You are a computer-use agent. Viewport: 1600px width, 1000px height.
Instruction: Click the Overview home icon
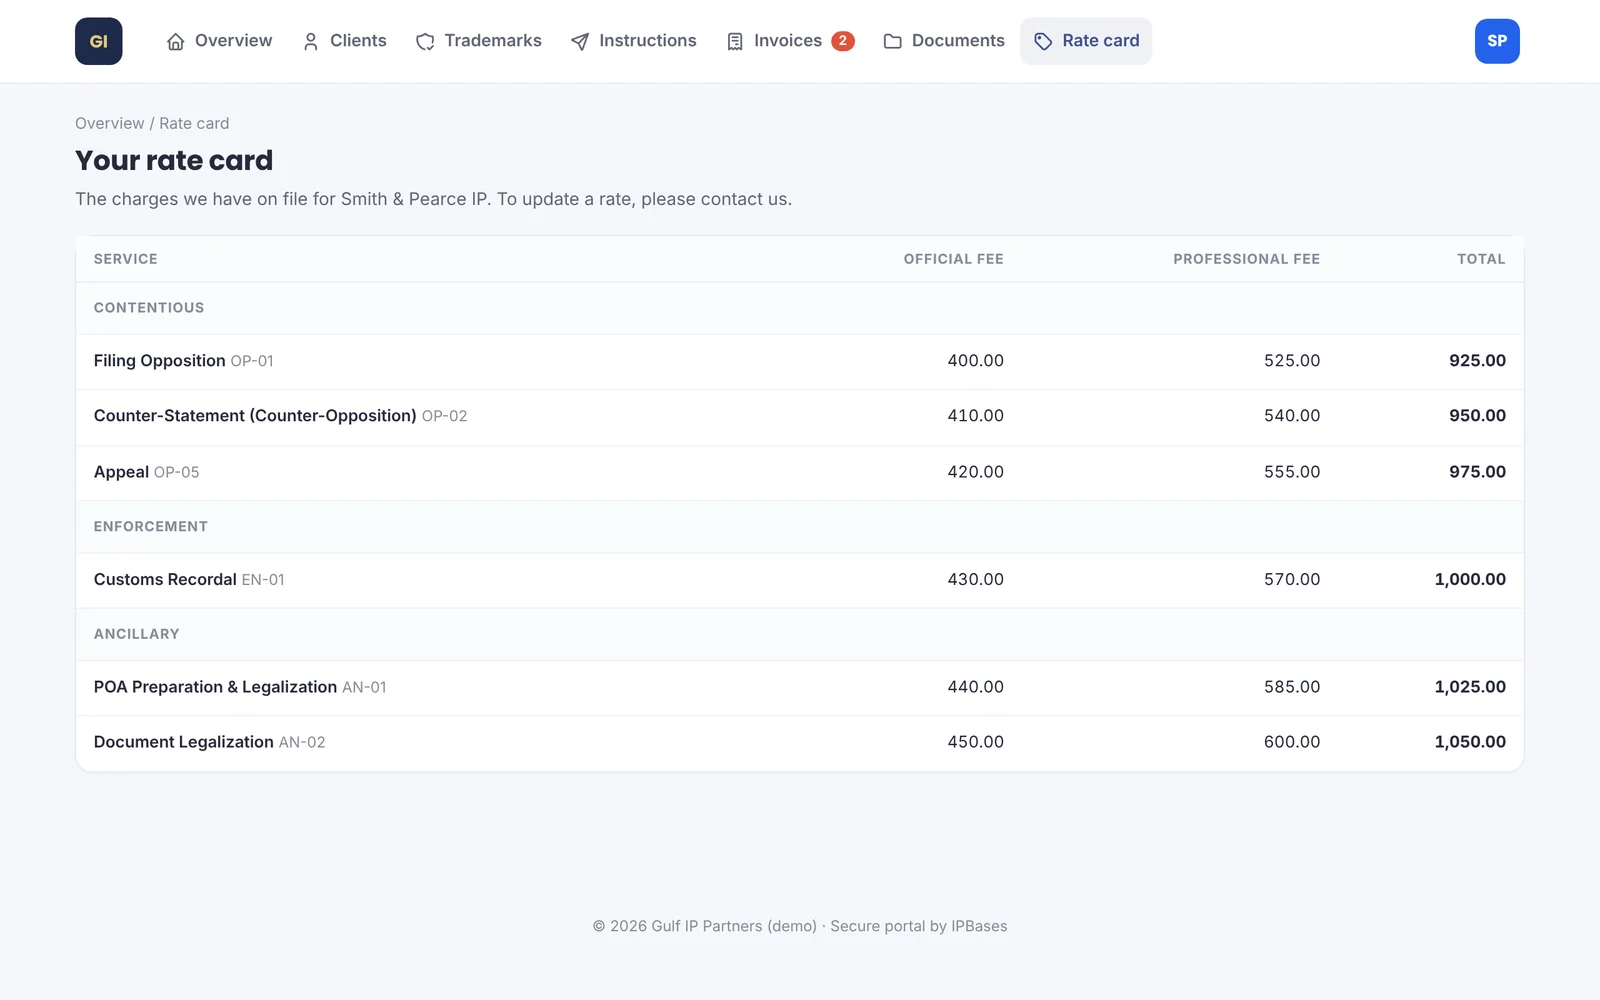176,41
